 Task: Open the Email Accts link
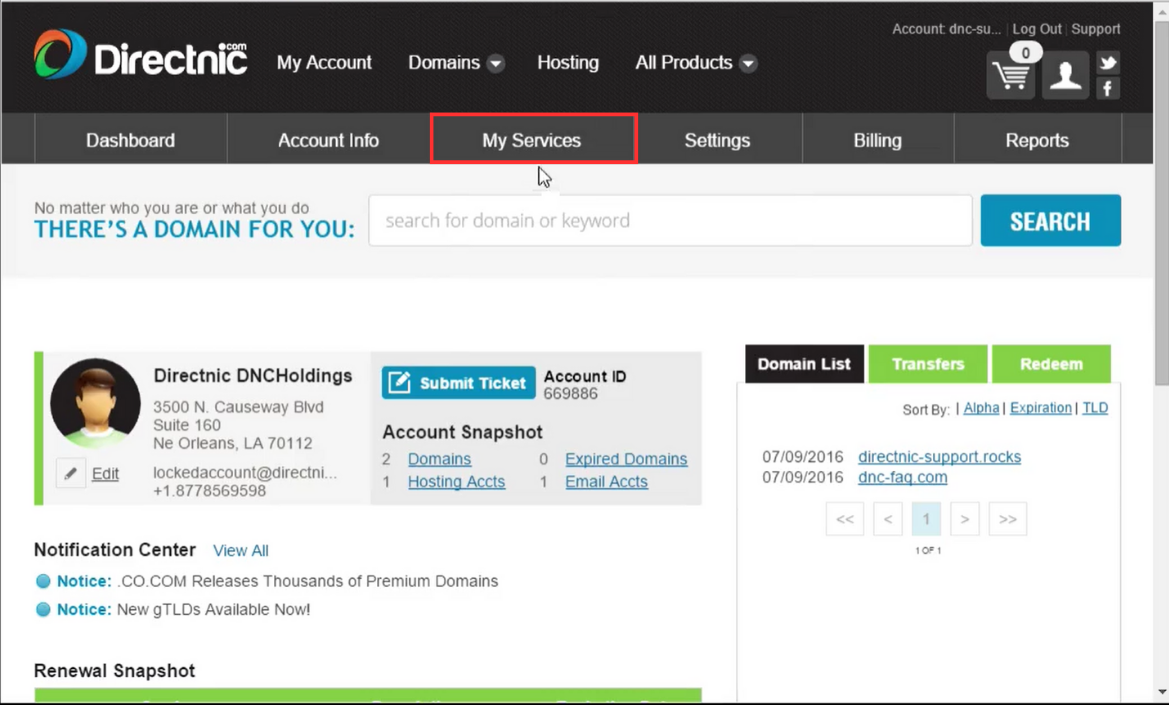pyautogui.click(x=607, y=481)
